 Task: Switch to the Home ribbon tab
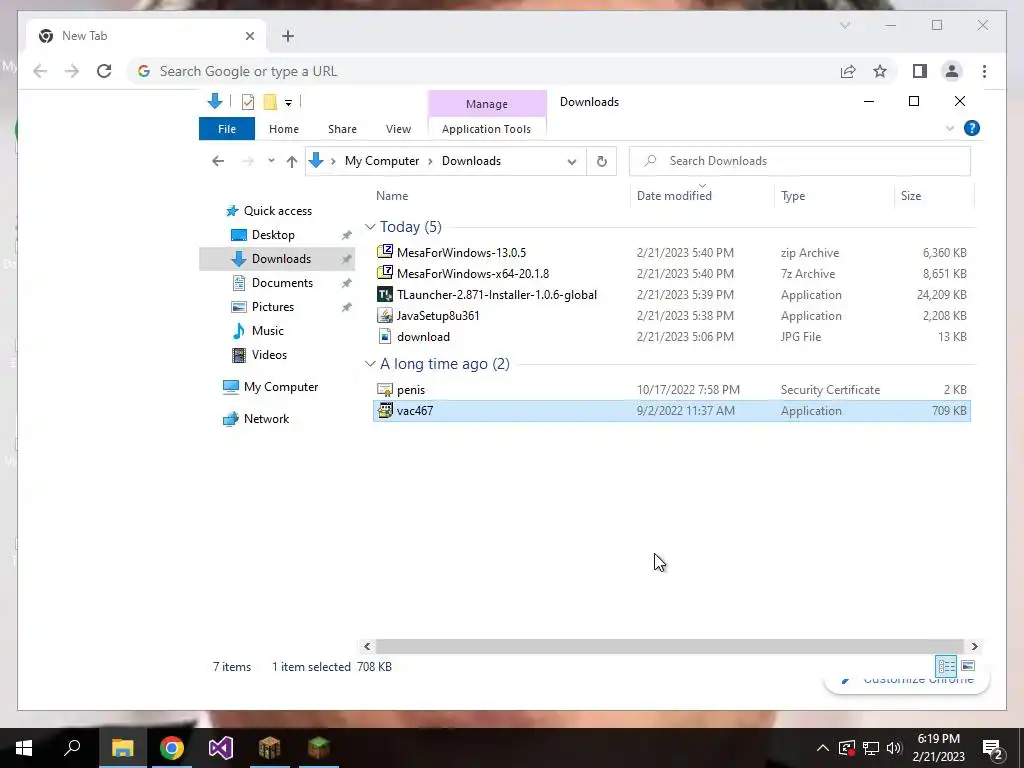click(283, 129)
